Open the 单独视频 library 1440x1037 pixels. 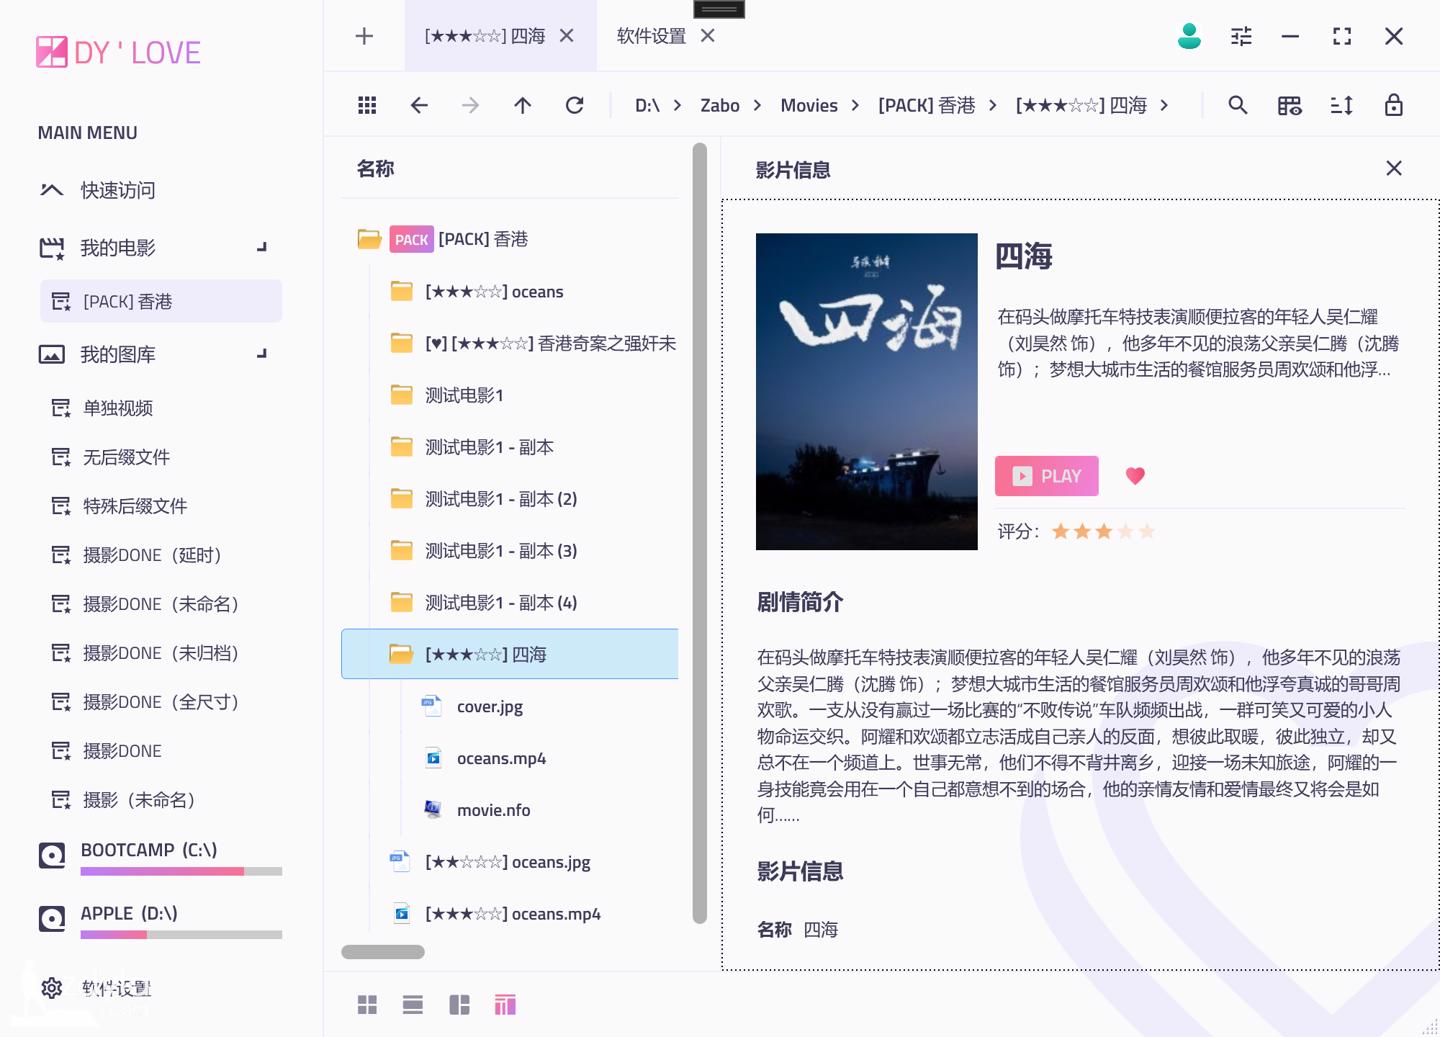click(117, 408)
